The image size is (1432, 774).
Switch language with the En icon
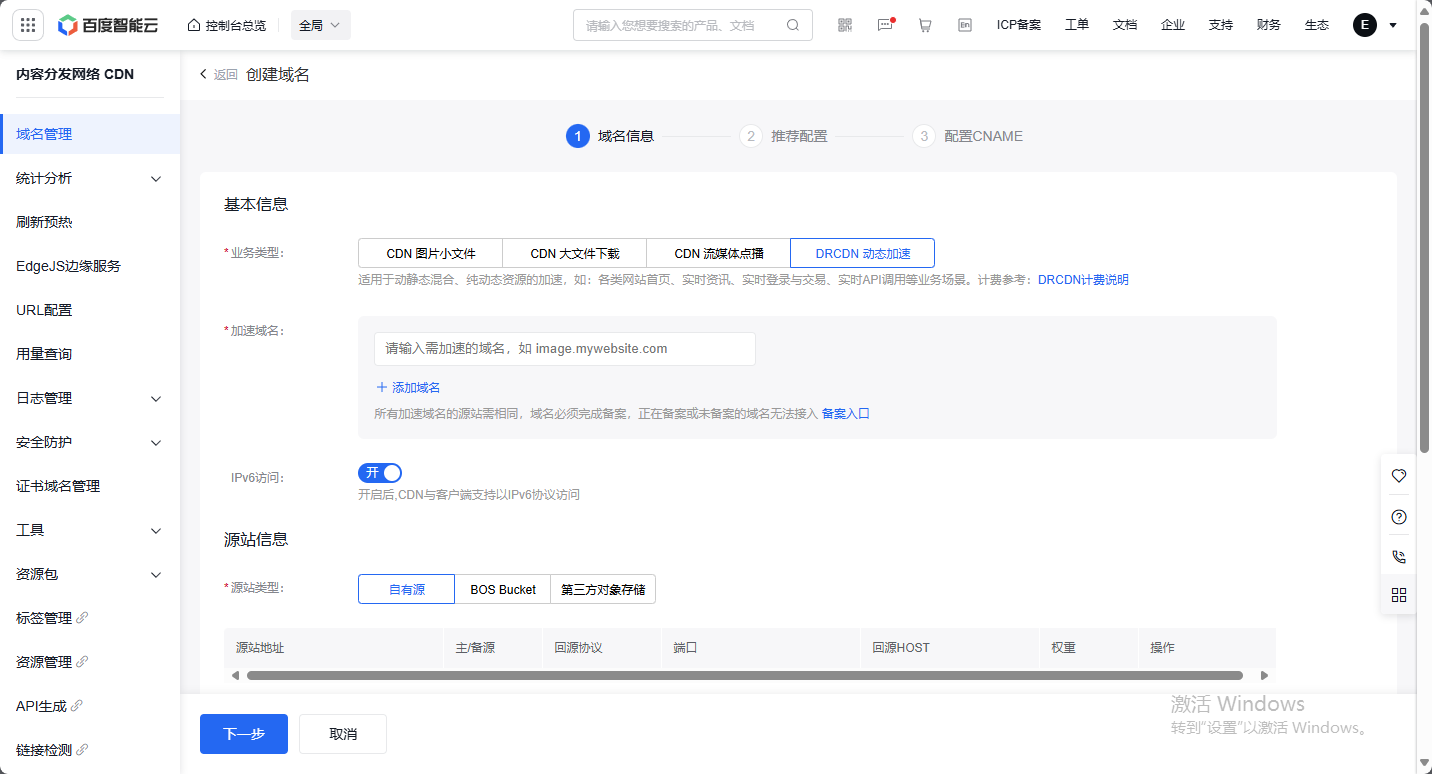pyautogui.click(x=965, y=25)
